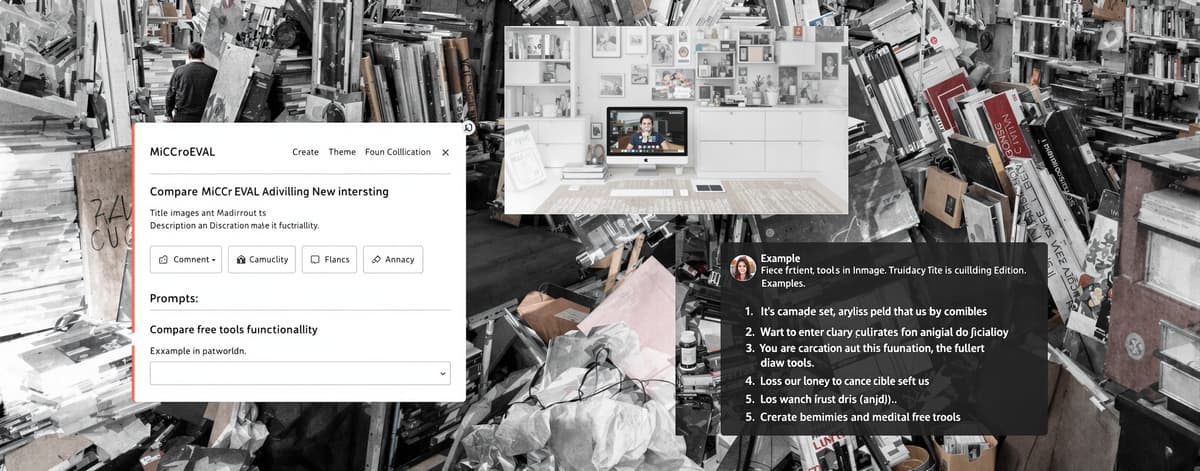The height and width of the screenshot is (471, 1200).
Task: Open the desk with iMac thumbnail image
Action: 676,120
